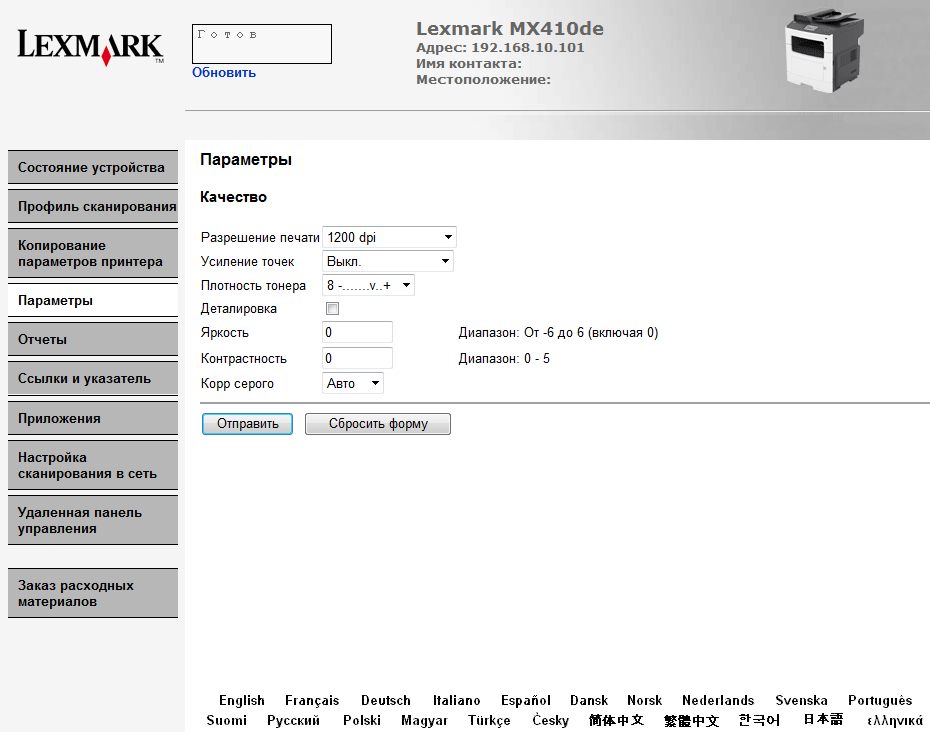
Task: Switch language to Magyar
Action: coord(424,720)
